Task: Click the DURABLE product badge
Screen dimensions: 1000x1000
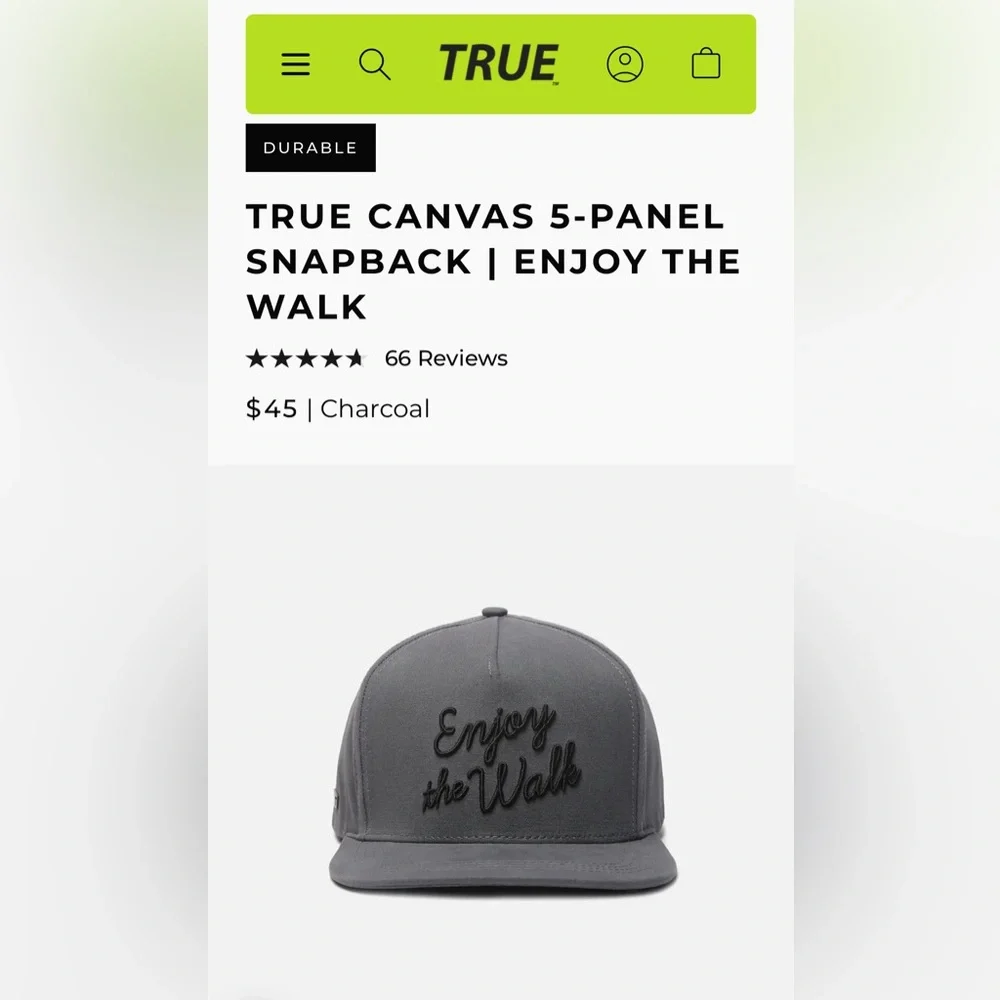Action: click(311, 148)
